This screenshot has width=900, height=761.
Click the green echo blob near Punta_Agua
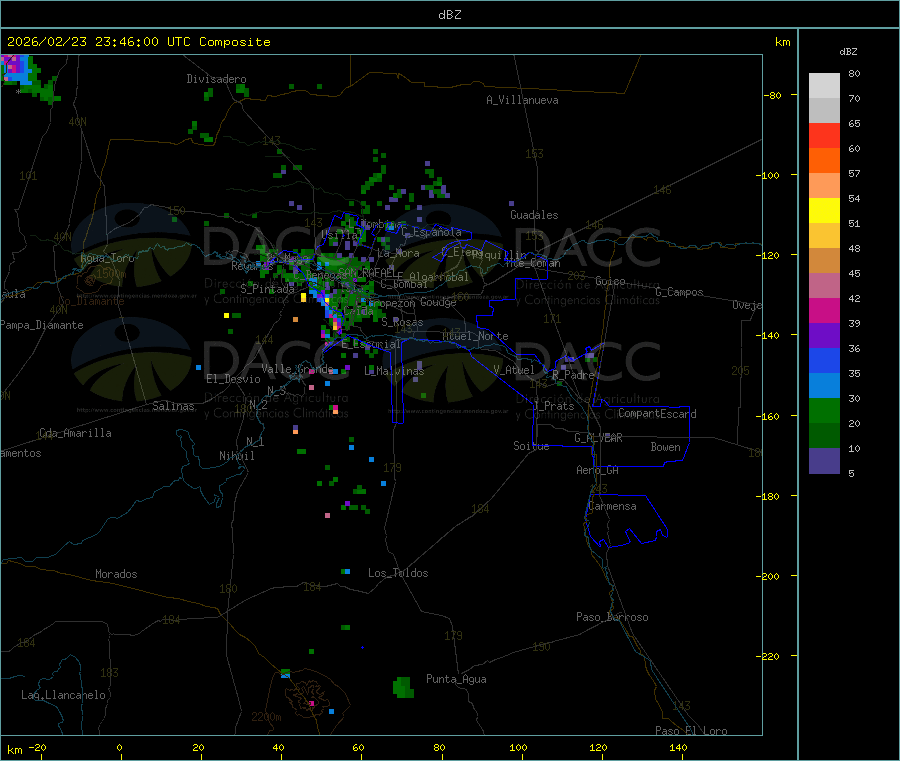[404, 688]
